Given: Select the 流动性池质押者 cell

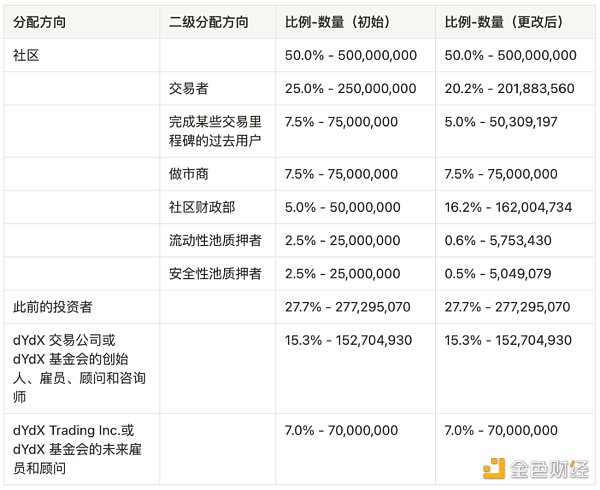Looking at the screenshot, I should tap(216, 240).
